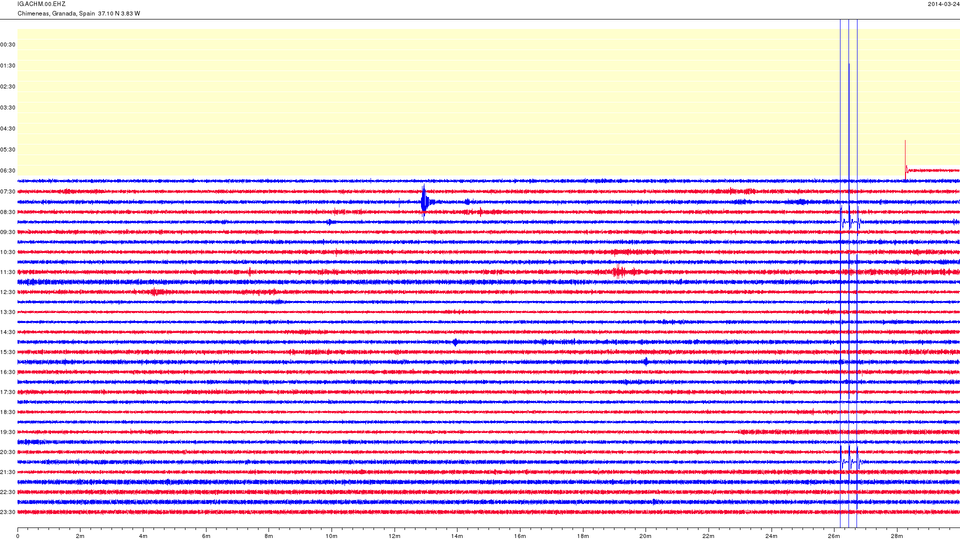Click the blue calibration pulse on the 09:00 trace
The image size is (960, 540).
(850, 222)
